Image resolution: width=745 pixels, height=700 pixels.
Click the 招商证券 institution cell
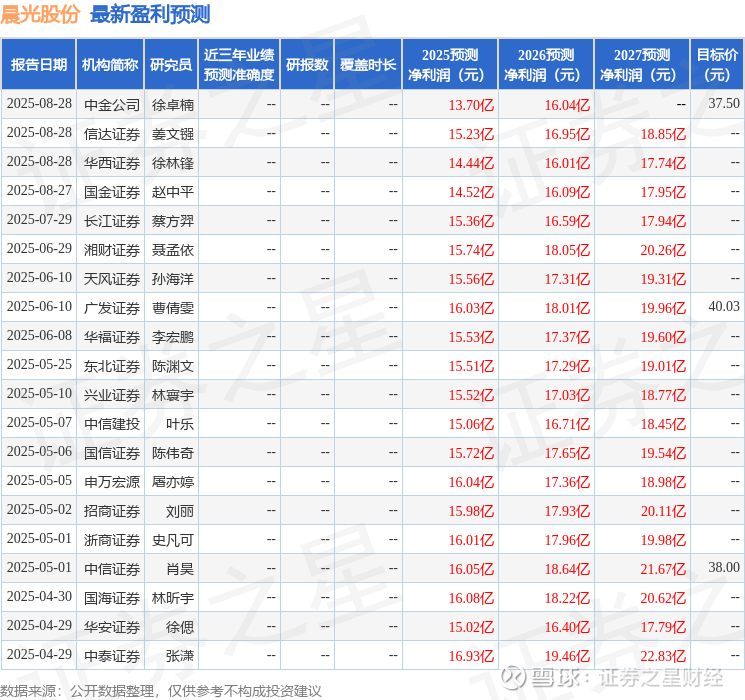tap(112, 511)
